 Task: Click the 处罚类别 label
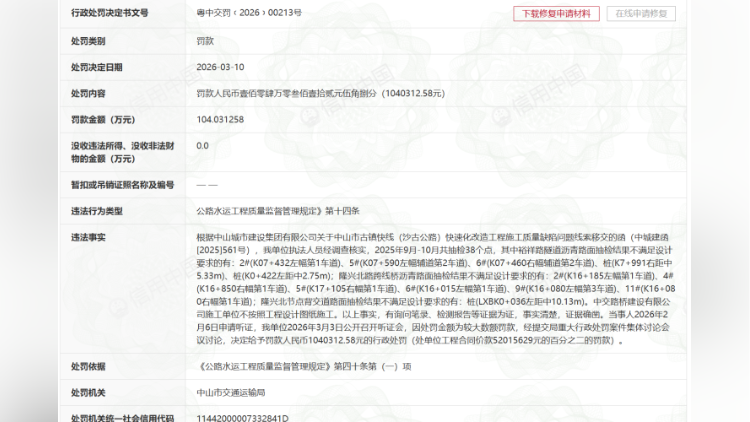[x=88, y=41]
